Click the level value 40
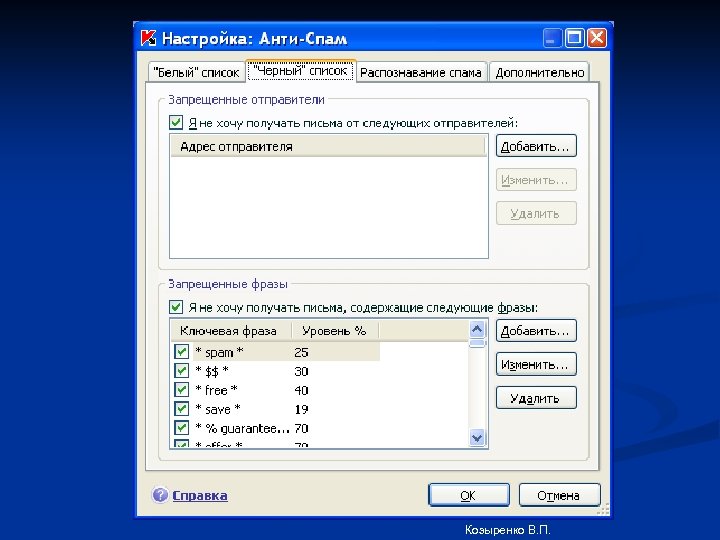 pyautogui.click(x=301, y=390)
